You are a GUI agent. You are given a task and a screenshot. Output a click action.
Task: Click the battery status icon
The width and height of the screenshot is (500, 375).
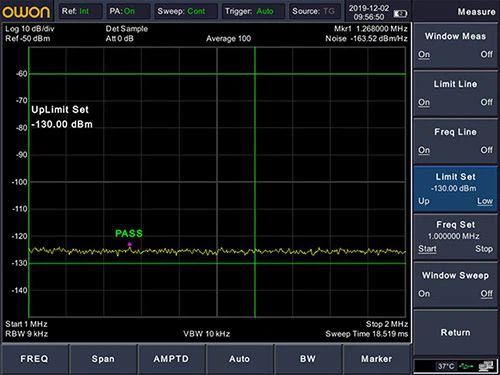(400, 14)
